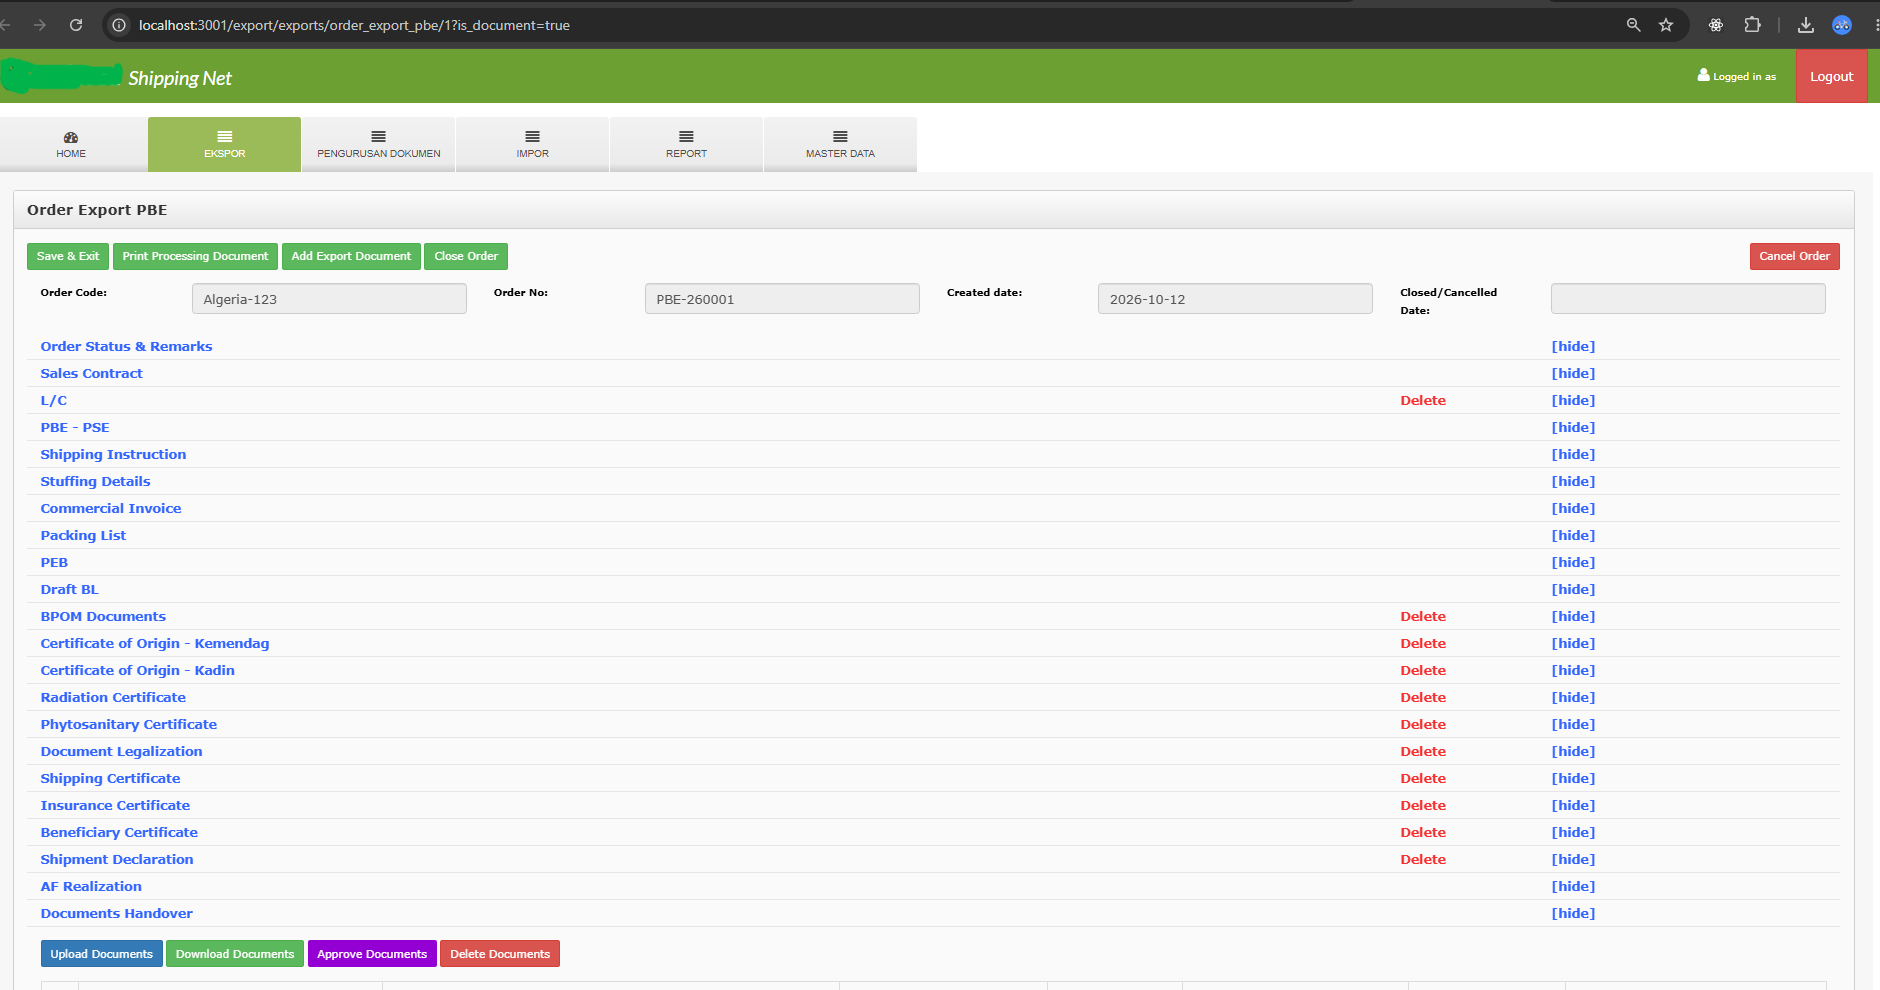Click Download Documents button
The height and width of the screenshot is (990, 1880).
click(235, 954)
